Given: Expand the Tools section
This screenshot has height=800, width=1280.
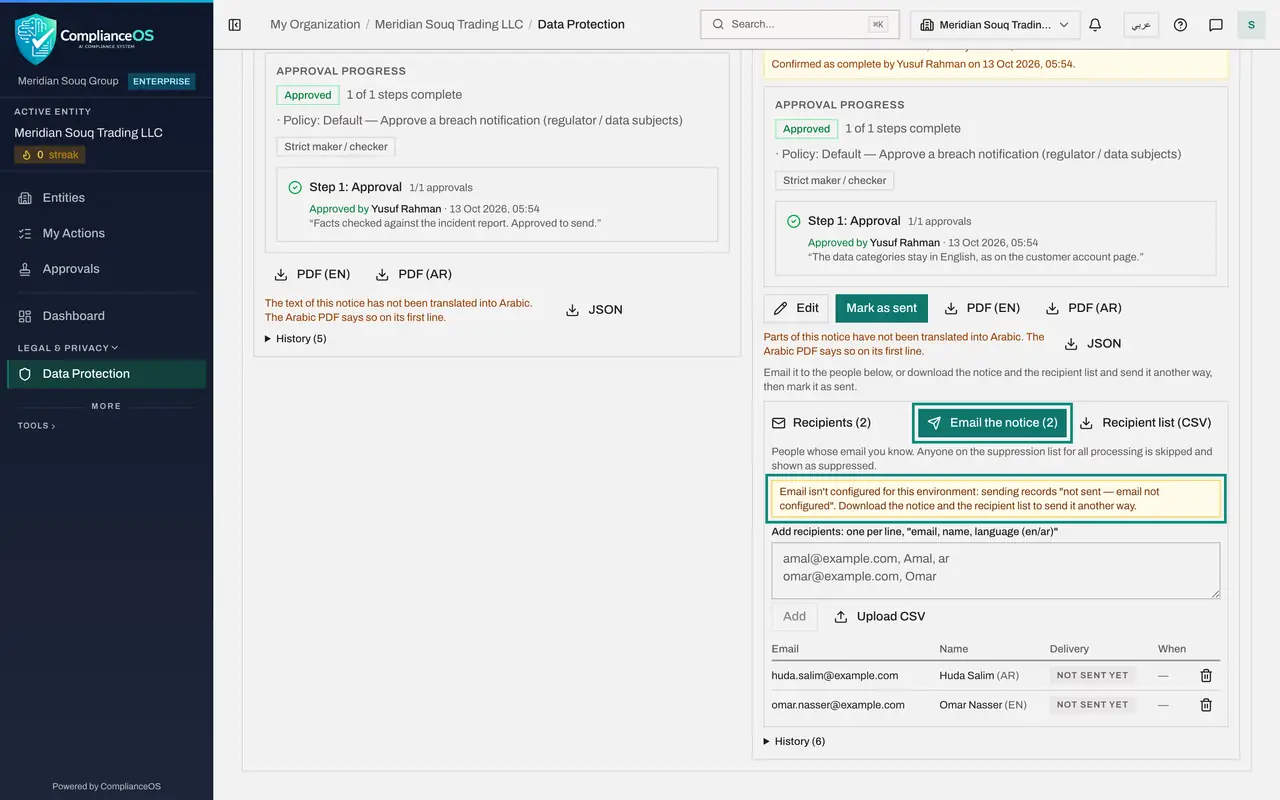Looking at the screenshot, I should tap(37, 426).
